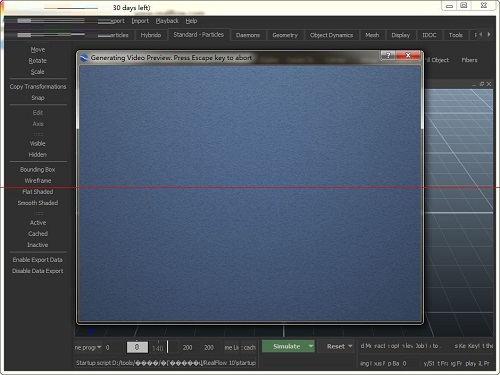The height and width of the screenshot is (375, 500).
Task: Close the Generating Video Preview dialog
Action: (x=408, y=55)
